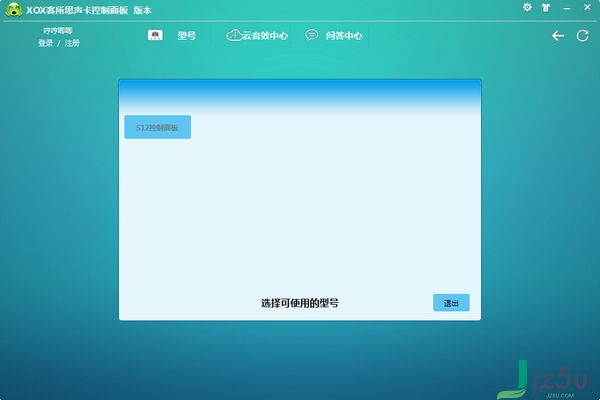Viewport: 600px width, 400px height.
Task: Switch to 云音效中心 tab
Action: pyautogui.click(x=265, y=36)
